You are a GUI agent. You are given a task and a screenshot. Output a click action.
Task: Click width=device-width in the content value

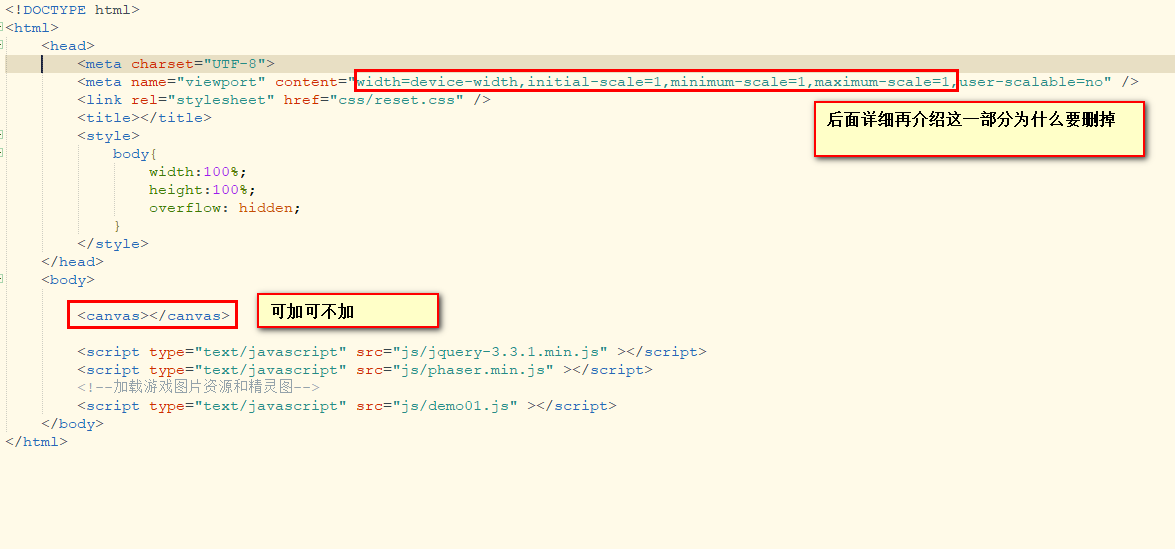pyautogui.click(x=438, y=82)
